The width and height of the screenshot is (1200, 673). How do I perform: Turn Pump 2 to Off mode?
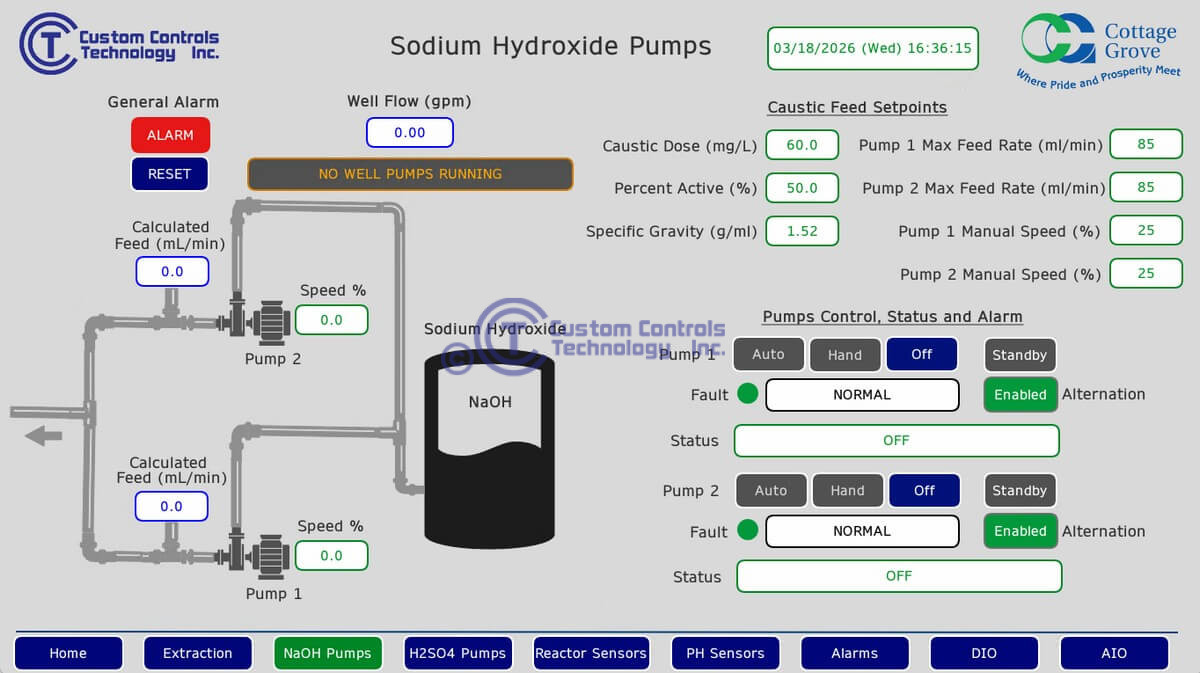924,490
